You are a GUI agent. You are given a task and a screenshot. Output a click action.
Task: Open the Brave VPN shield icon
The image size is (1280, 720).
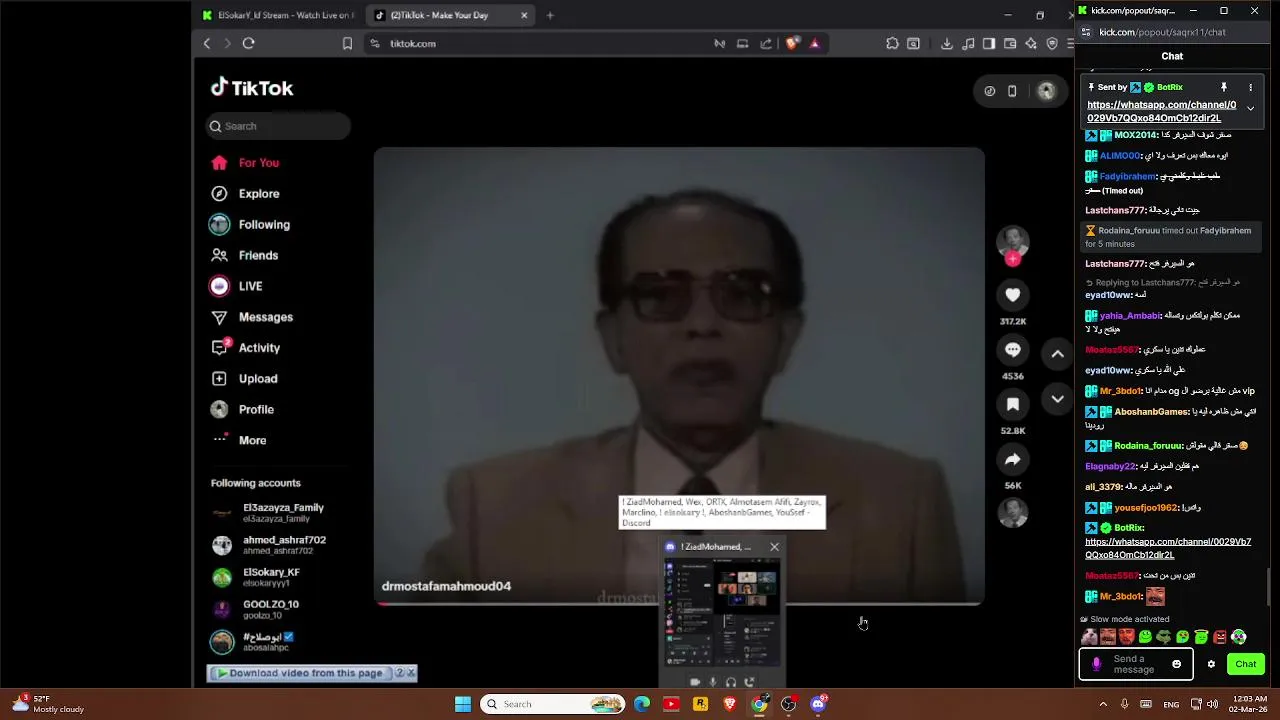(1052, 43)
